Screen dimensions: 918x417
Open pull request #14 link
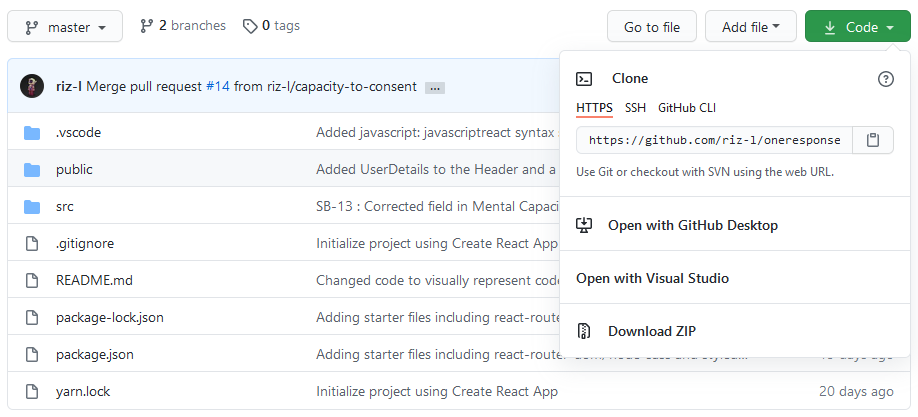(218, 86)
